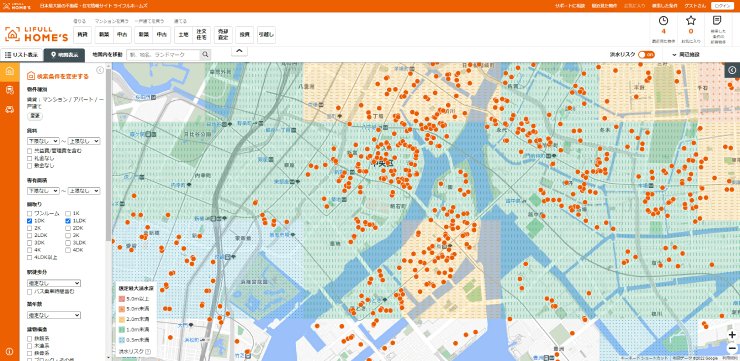Viewport: 740px width, 361px height.
Task: Check the バス乗車時間含む checkbox
Action: (x=30, y=292)
